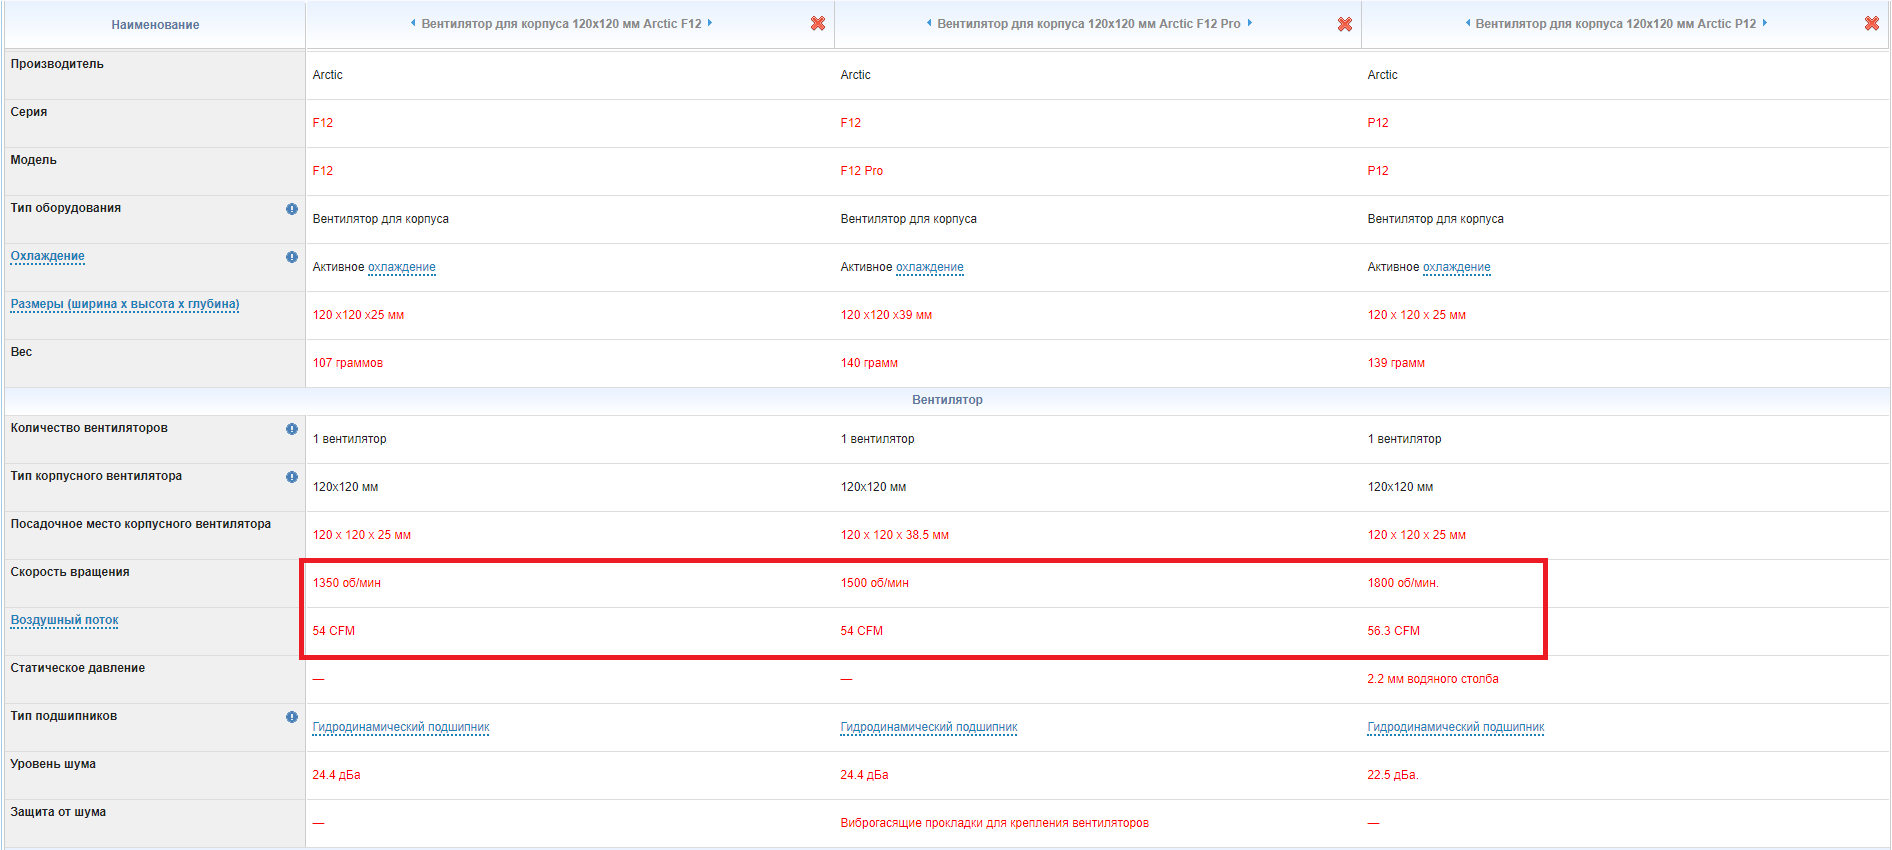
Task: Select weight value 140 грамм
Action: pyautogui.click(x=869, y=363)
